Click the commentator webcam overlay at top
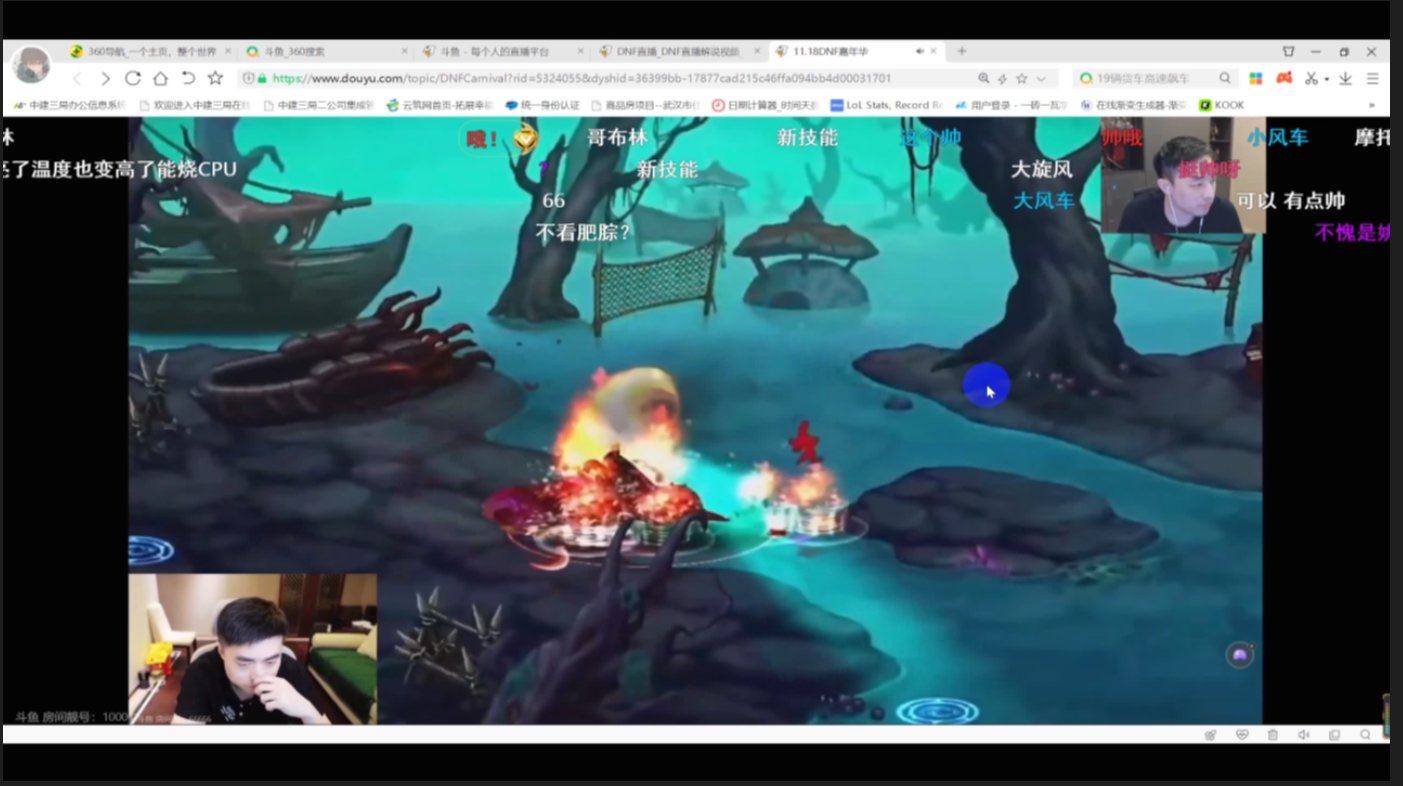This screenshot has width=1403, height=786. 1182,175
